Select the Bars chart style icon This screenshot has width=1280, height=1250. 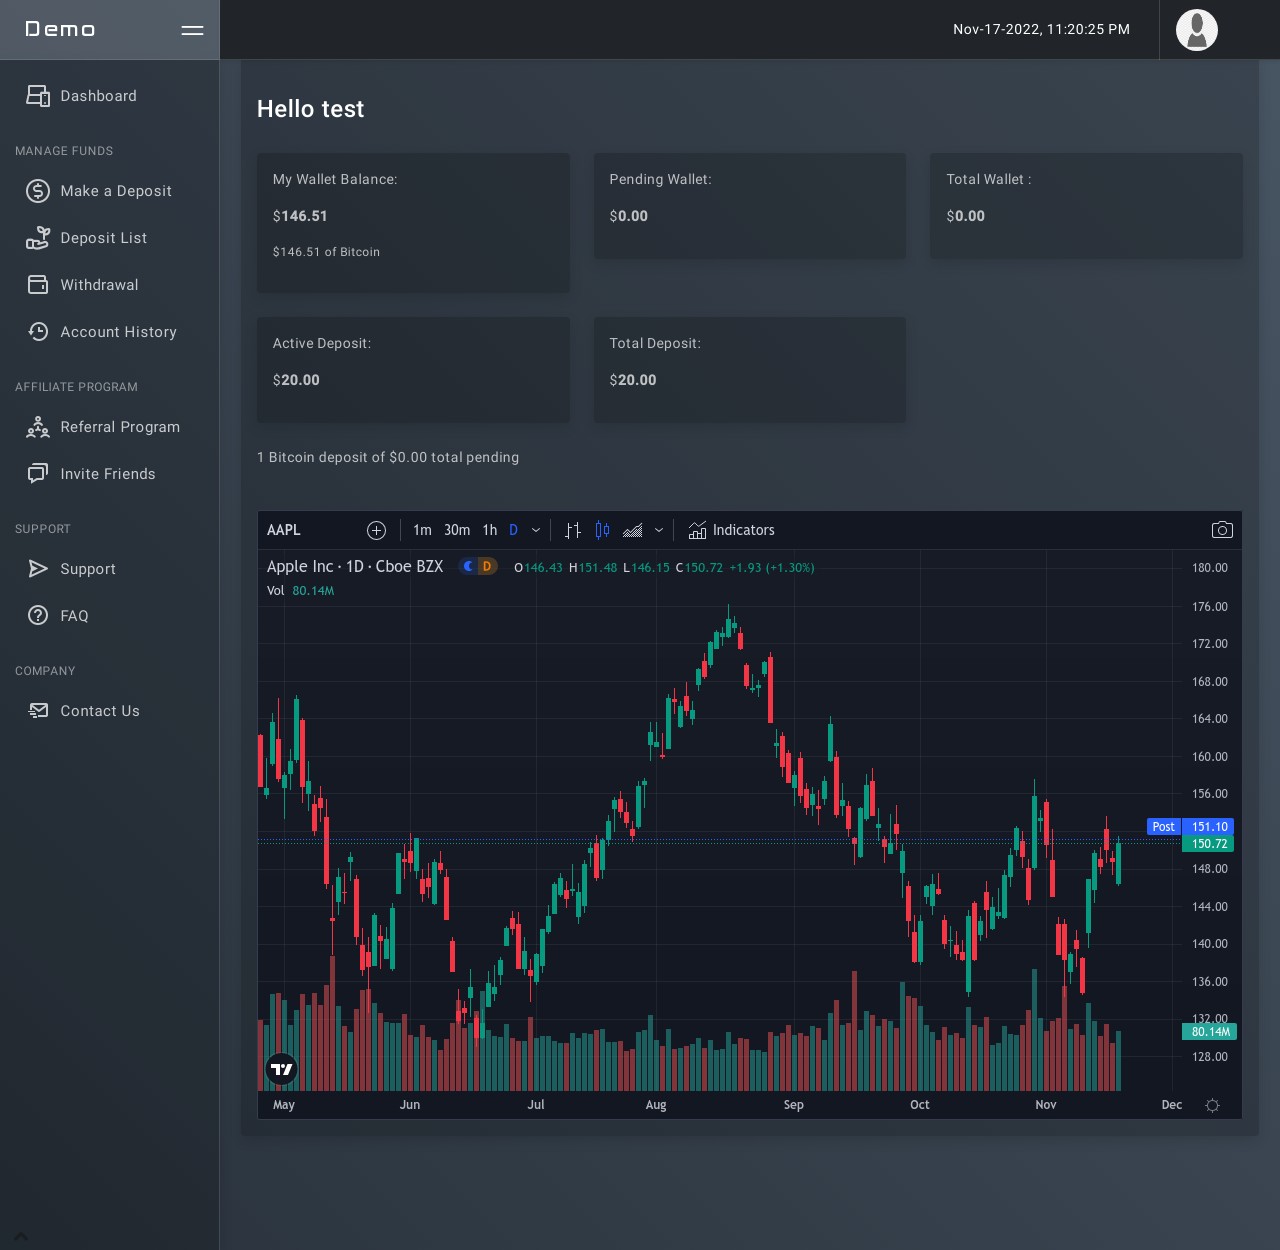[573, 530]
